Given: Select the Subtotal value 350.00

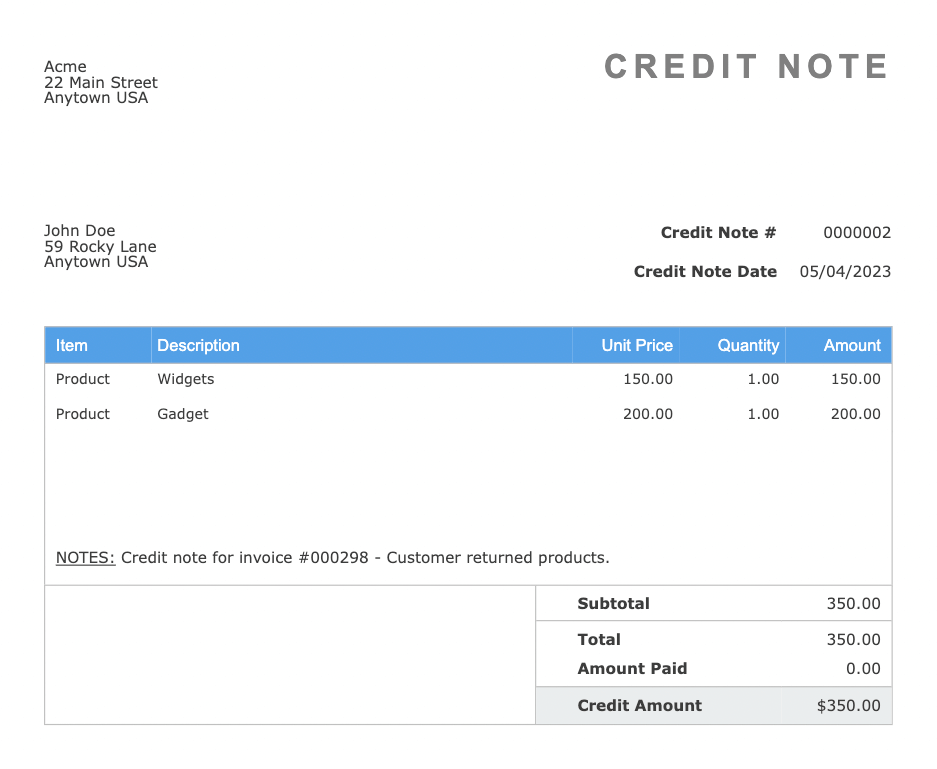Looking at the screenshot, I should click(x=853, y=604).
